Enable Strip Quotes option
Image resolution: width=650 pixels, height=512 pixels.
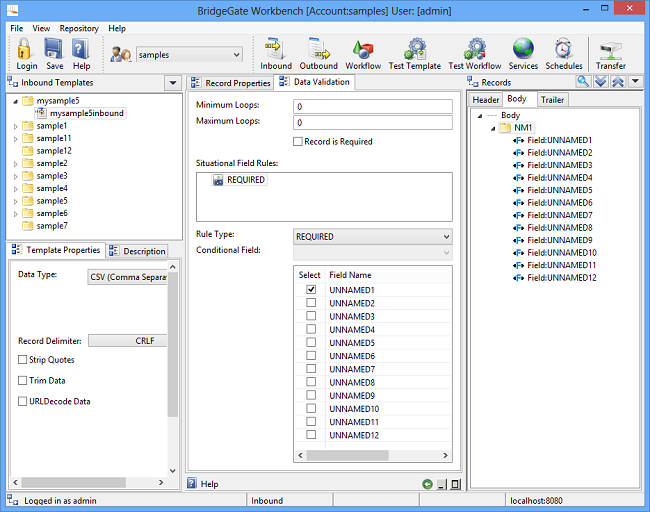point(23,359)
